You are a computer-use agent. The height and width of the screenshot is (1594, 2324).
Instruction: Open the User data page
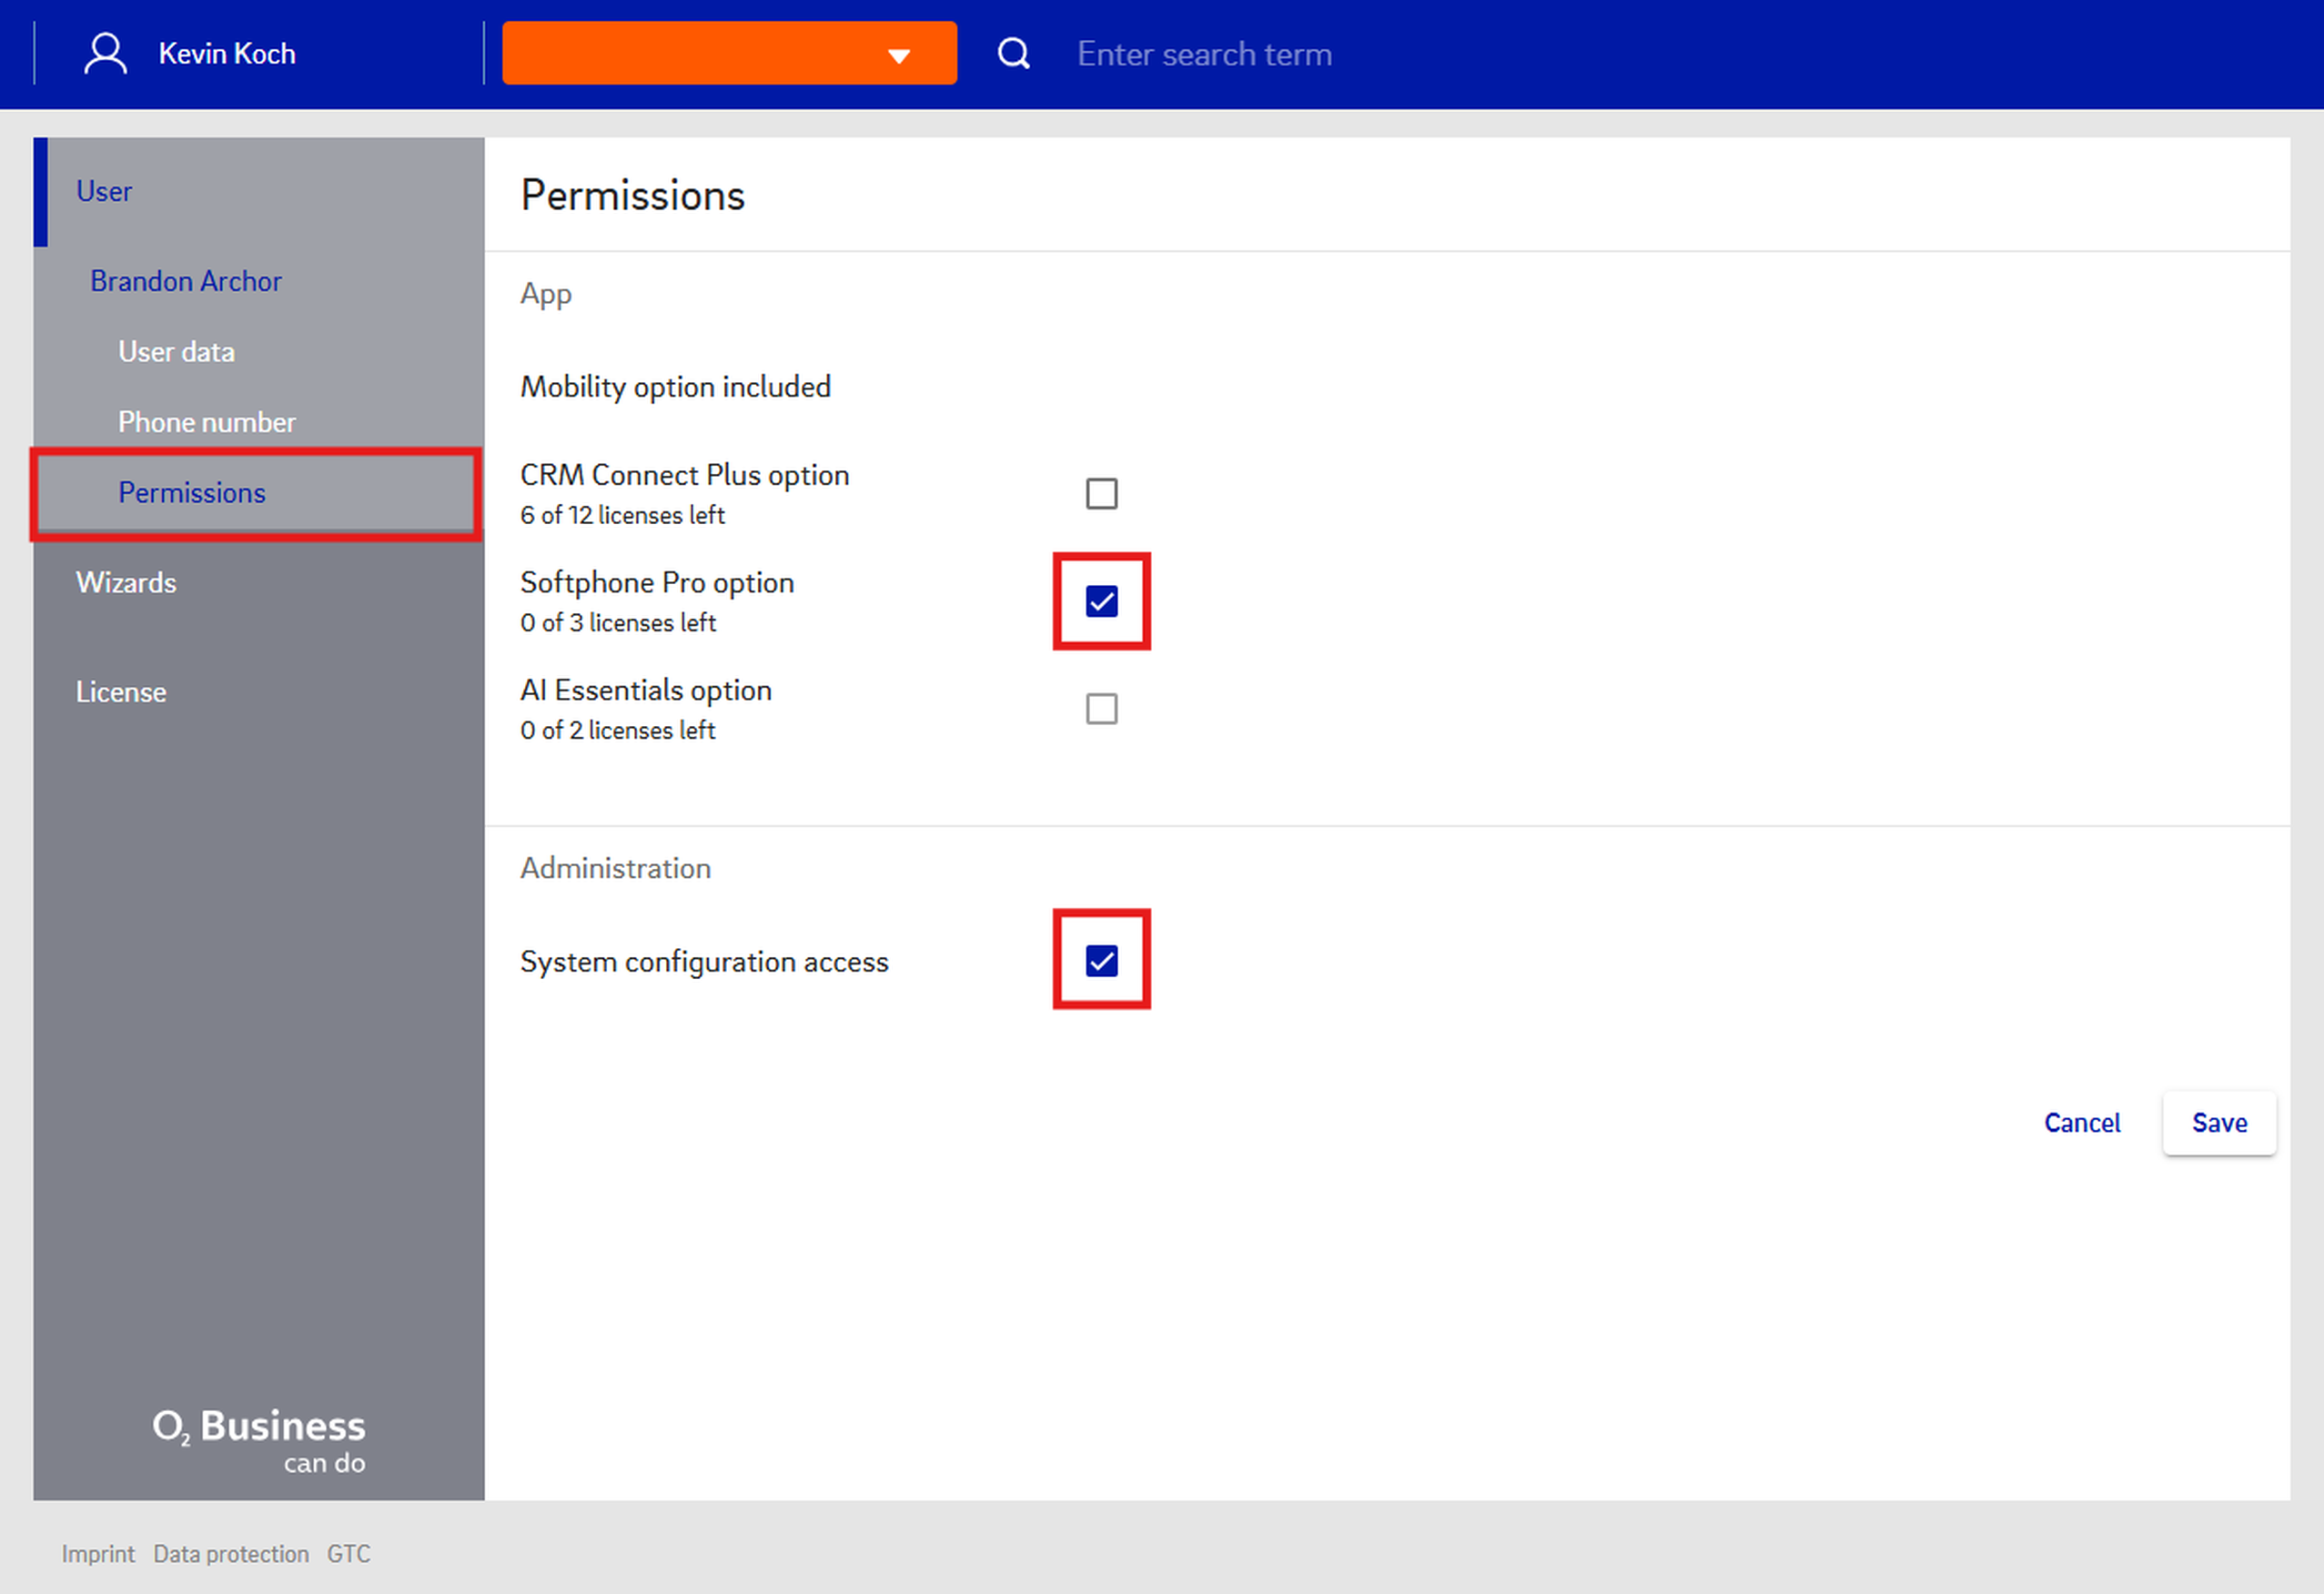pos(176,352)
